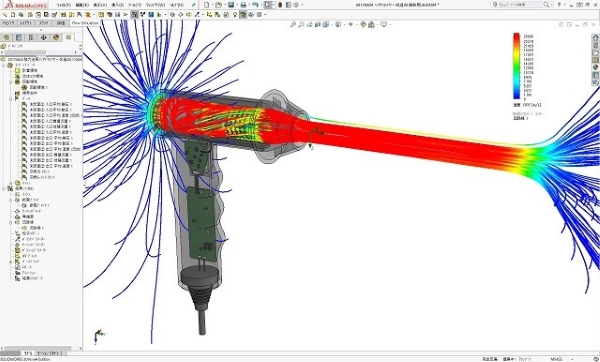The height and width of the screenshot is (362, 600).
Task: Collapse the results node in the tree
Action: 4,189
